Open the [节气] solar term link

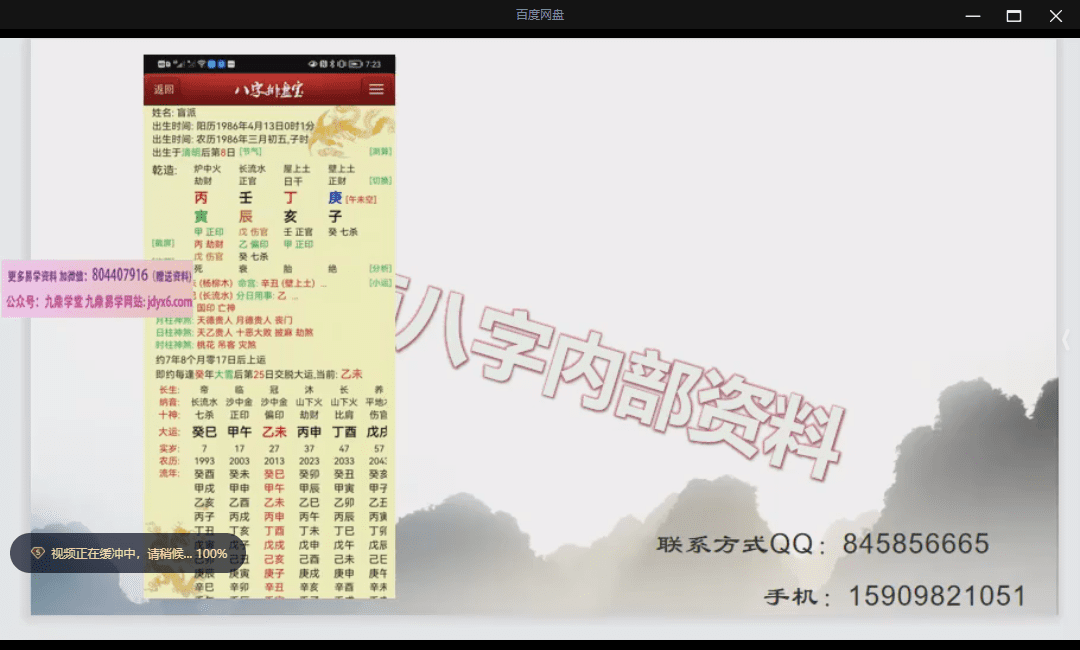[250, 152]
